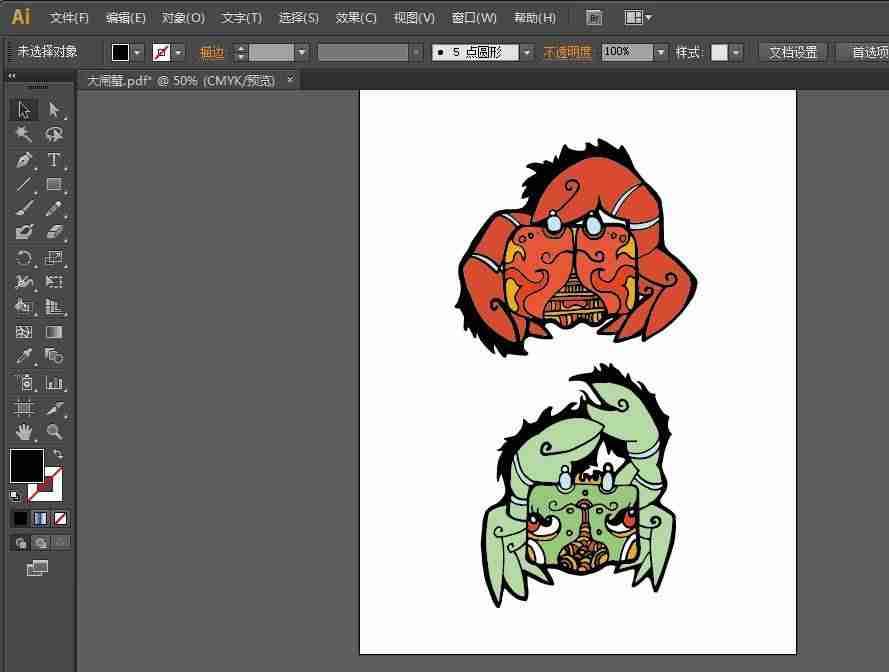Screen dimensions: 889x672
Task: Enable Draw Normal mode
Action: 21,543
